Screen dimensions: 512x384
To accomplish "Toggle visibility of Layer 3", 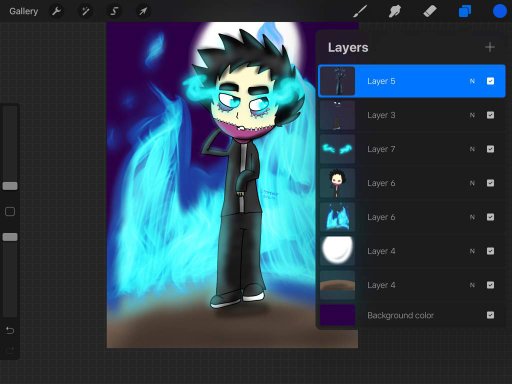I will click(490, 115).
